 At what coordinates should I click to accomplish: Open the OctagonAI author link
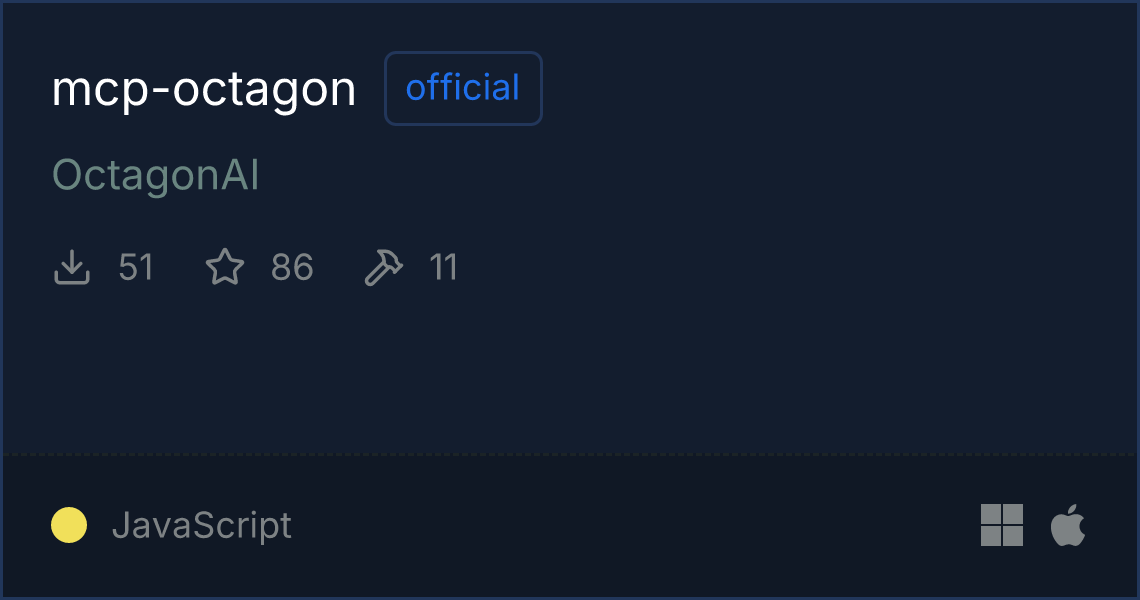156,174
